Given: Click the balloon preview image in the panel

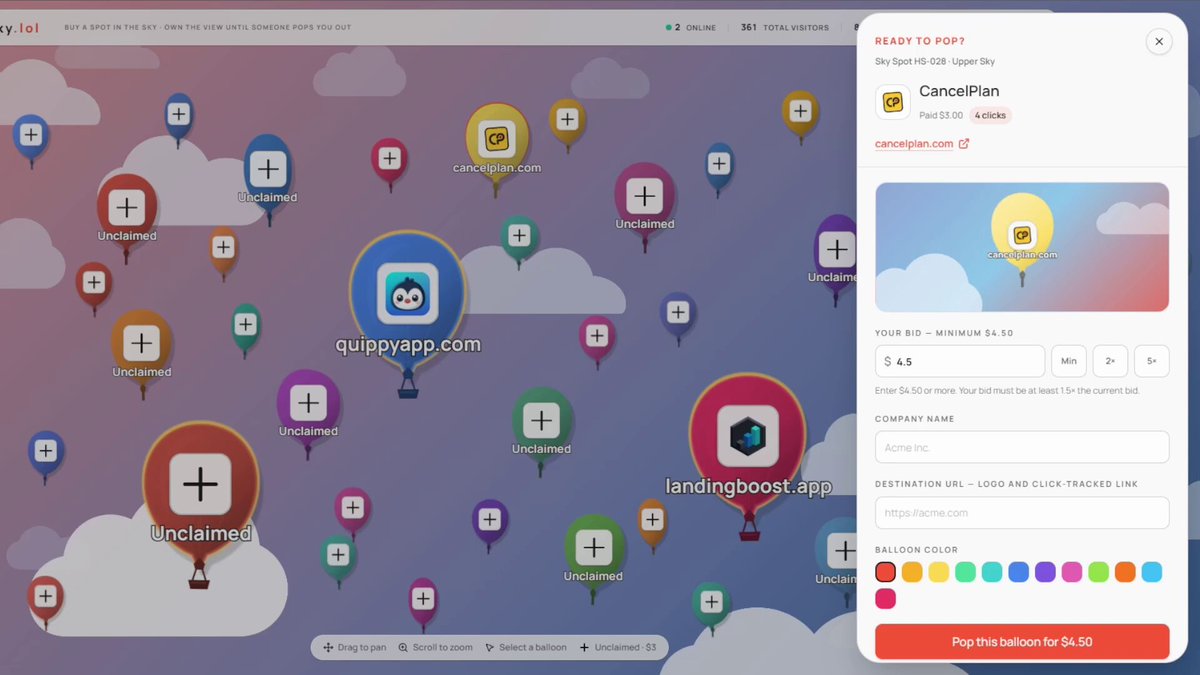Looking at the screenshot, I should click(x=1022, y=247).
